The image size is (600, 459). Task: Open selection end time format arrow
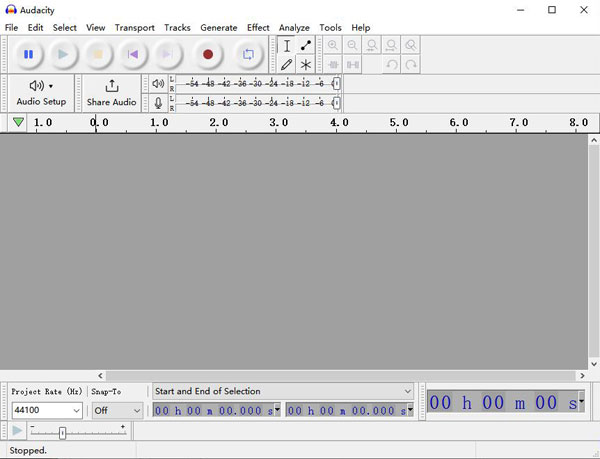[x=410, y=409]
